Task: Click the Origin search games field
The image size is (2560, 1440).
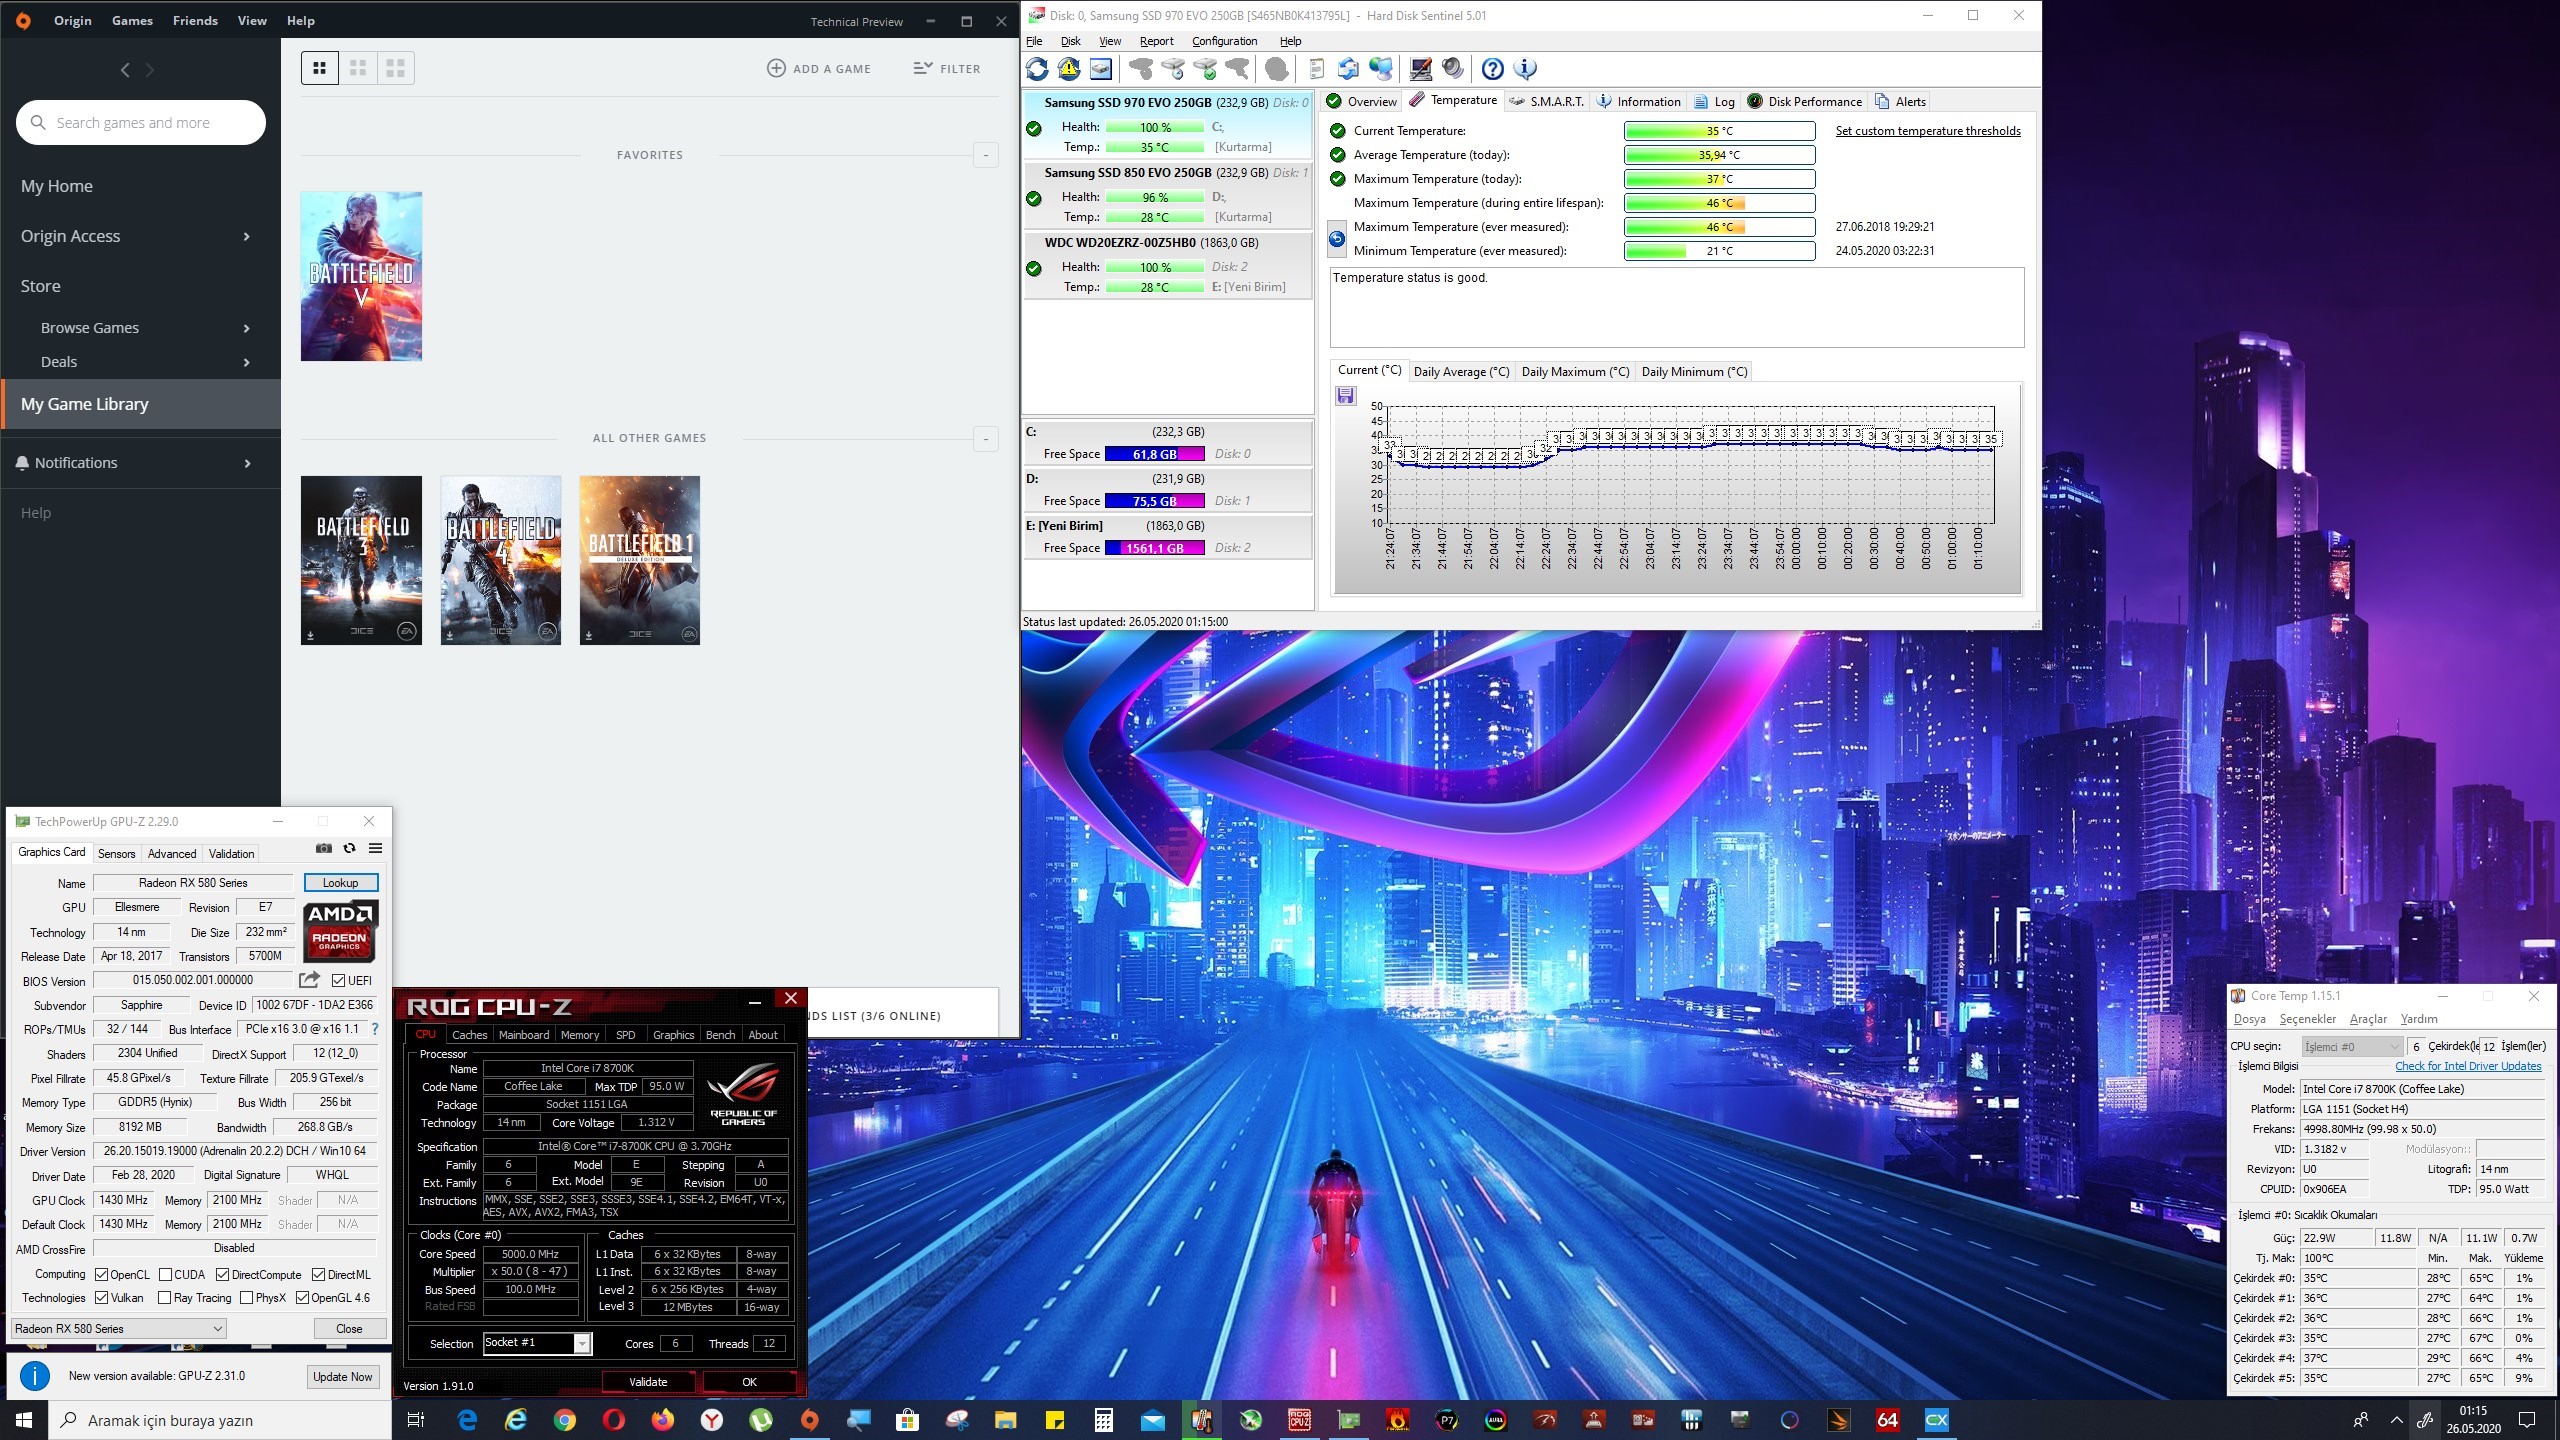Action: click(x=141, y=123)
